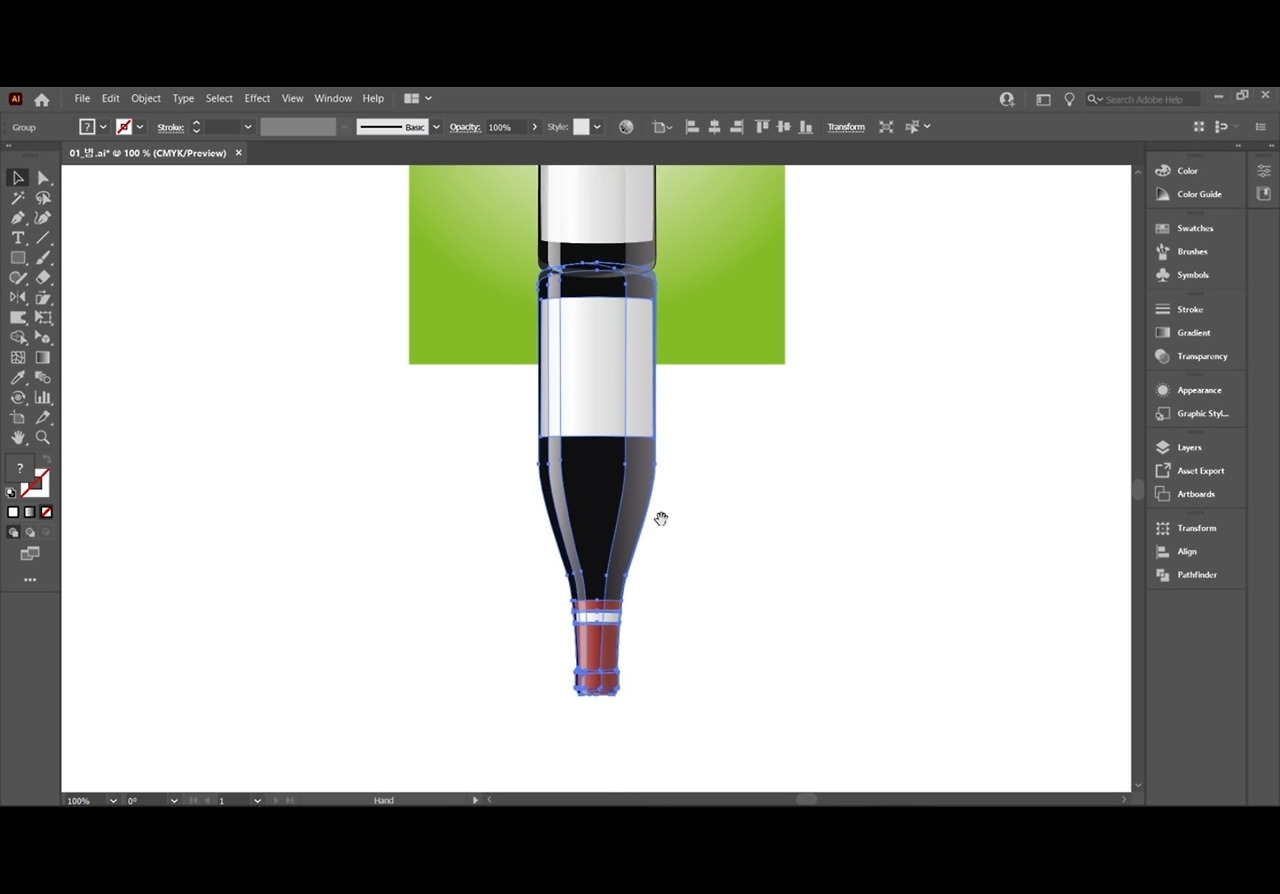Reset to default fill and stroke
The width and height of the screenshot is (1280, 894).
[11, 492]
